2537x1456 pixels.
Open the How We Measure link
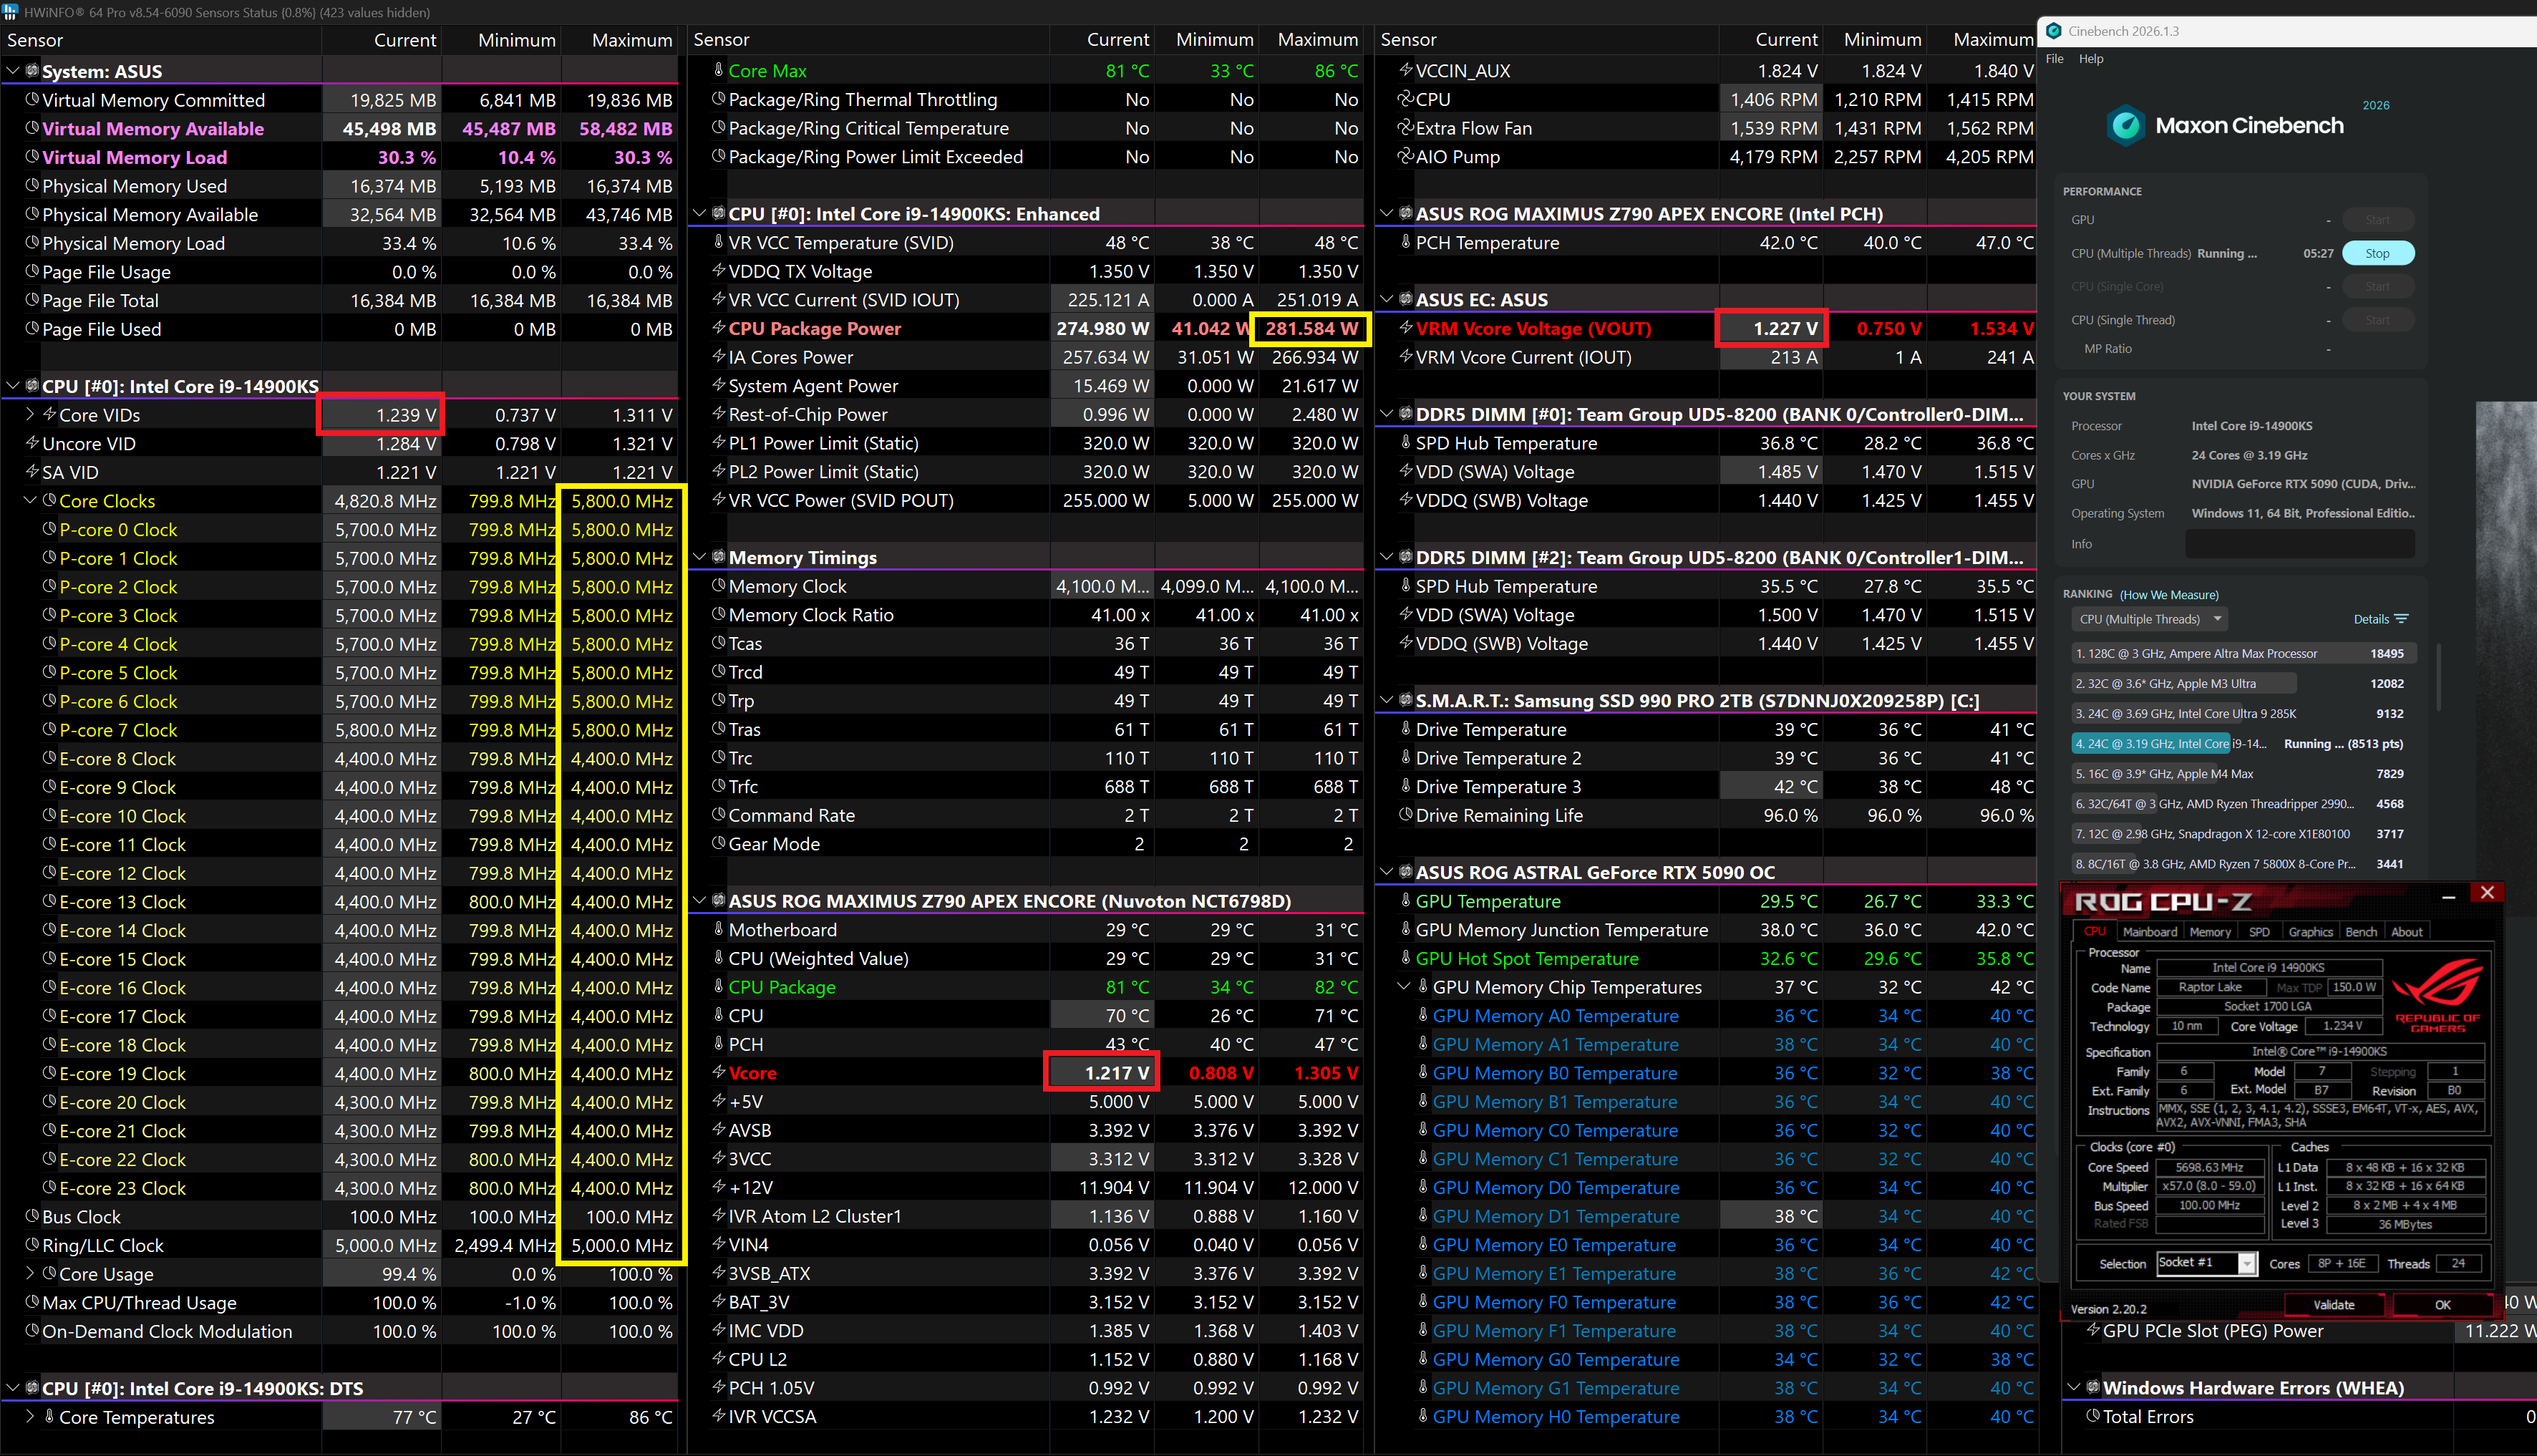[2169, 594]
